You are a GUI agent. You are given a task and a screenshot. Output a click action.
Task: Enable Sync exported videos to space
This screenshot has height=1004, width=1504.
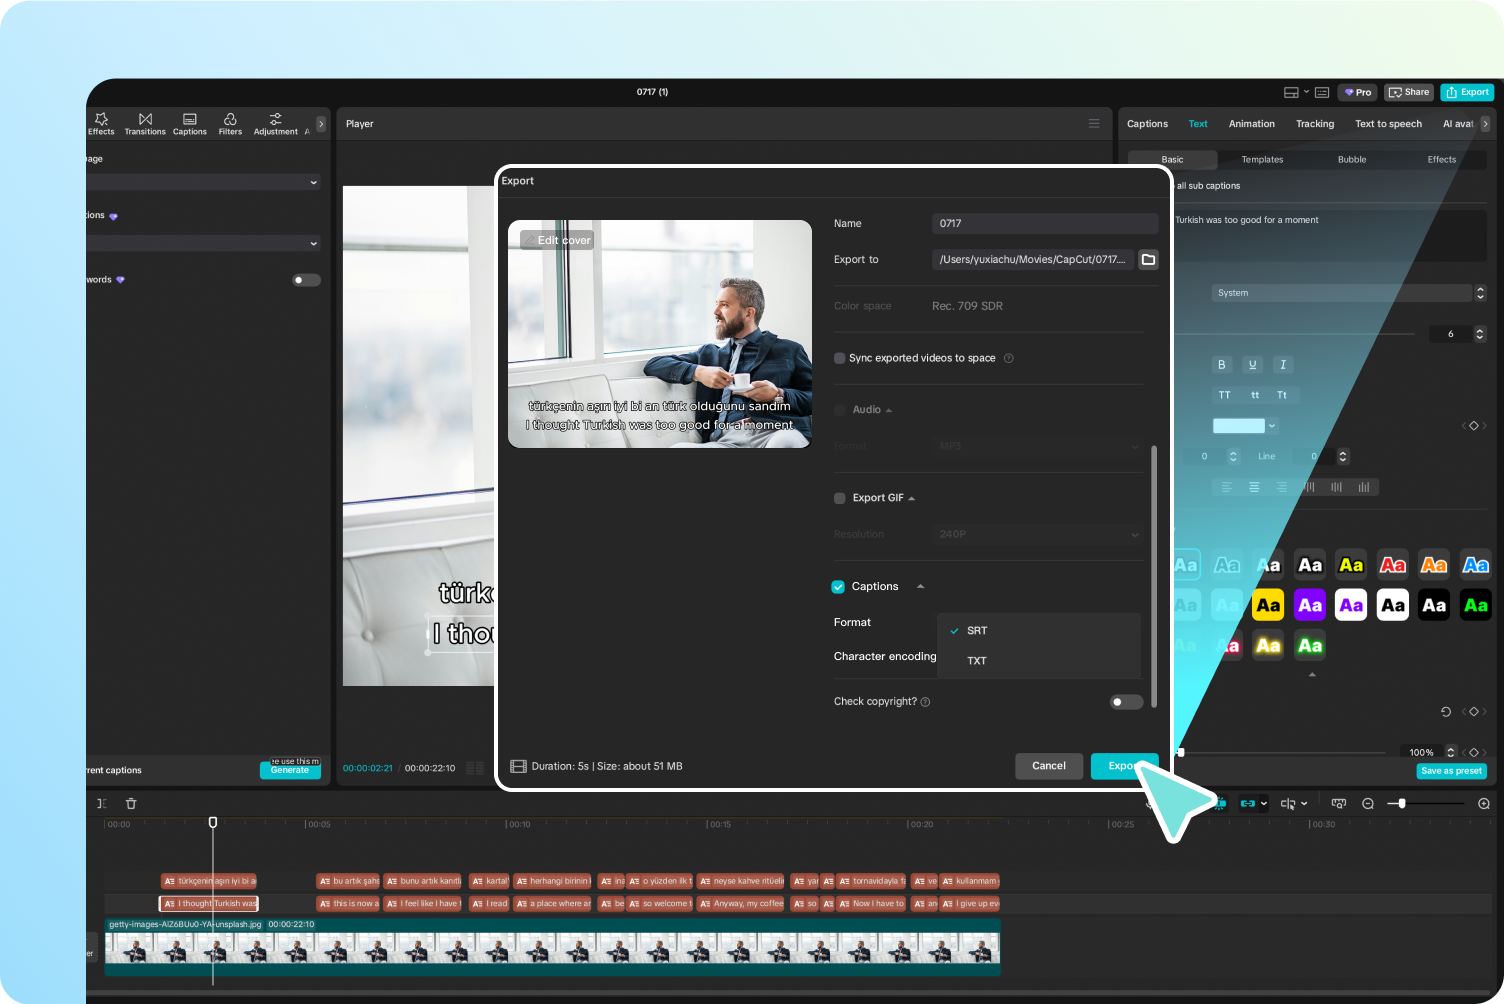(x=840, y=357)
